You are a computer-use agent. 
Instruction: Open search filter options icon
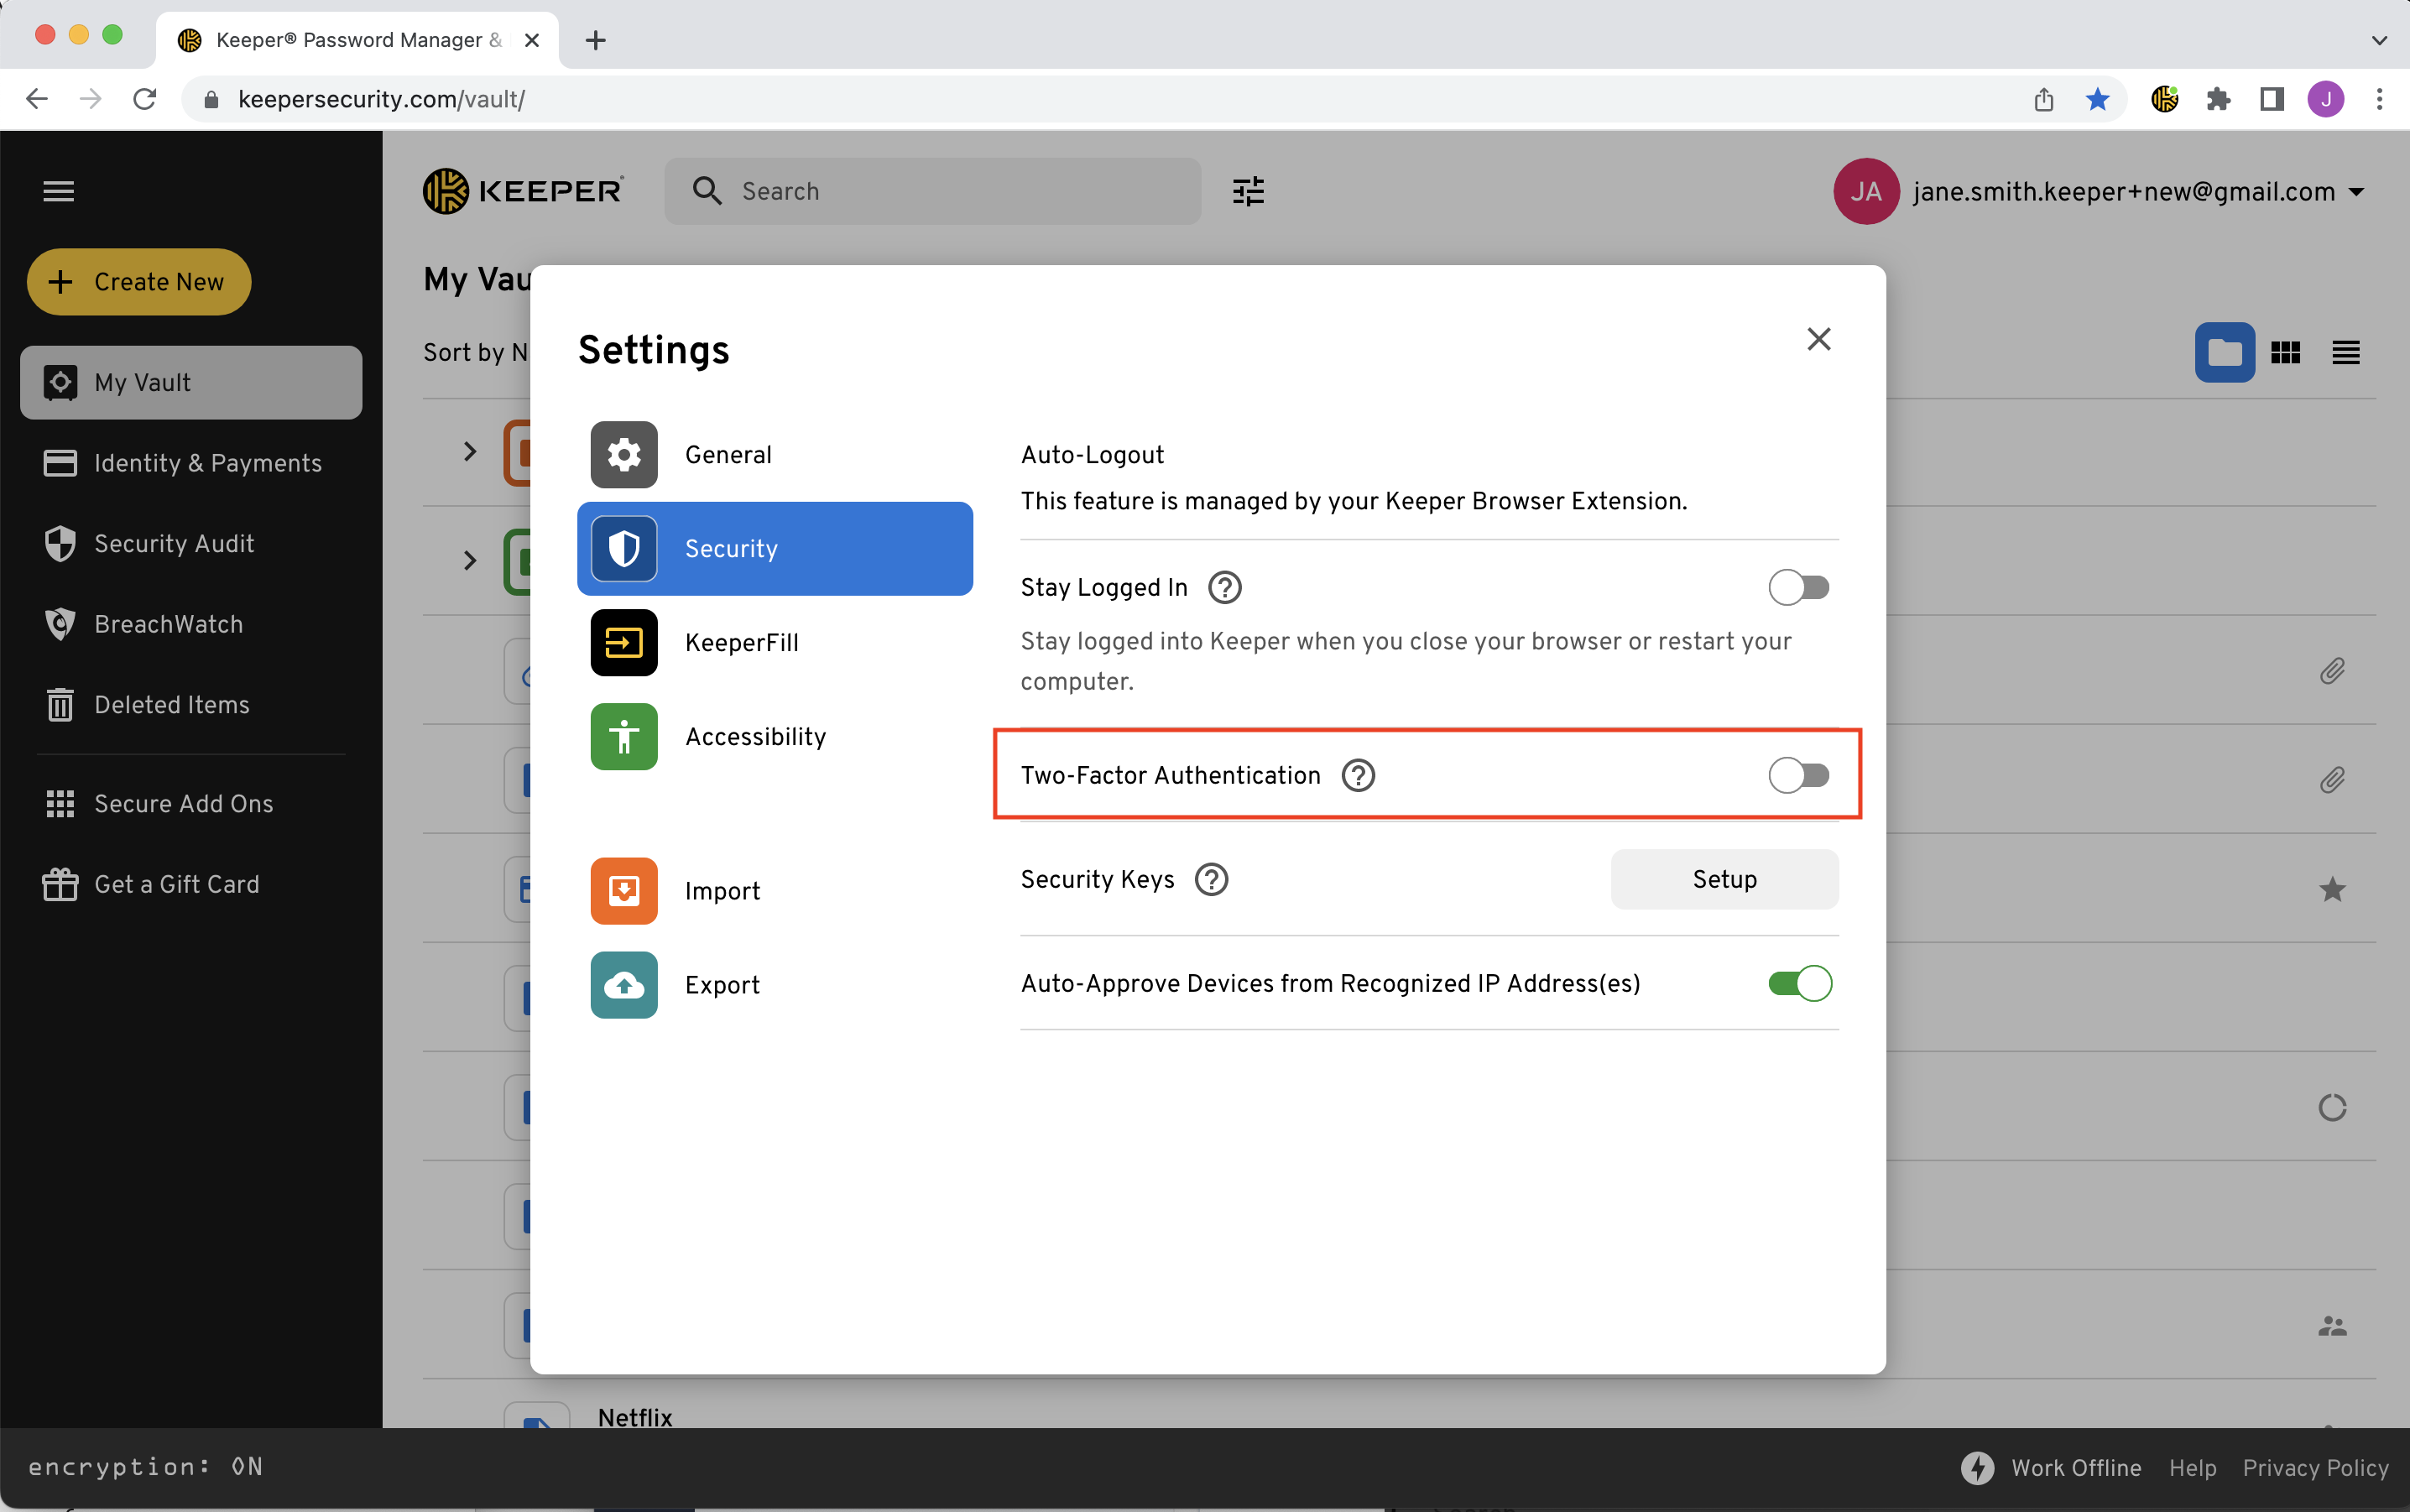click(1247, 190)
